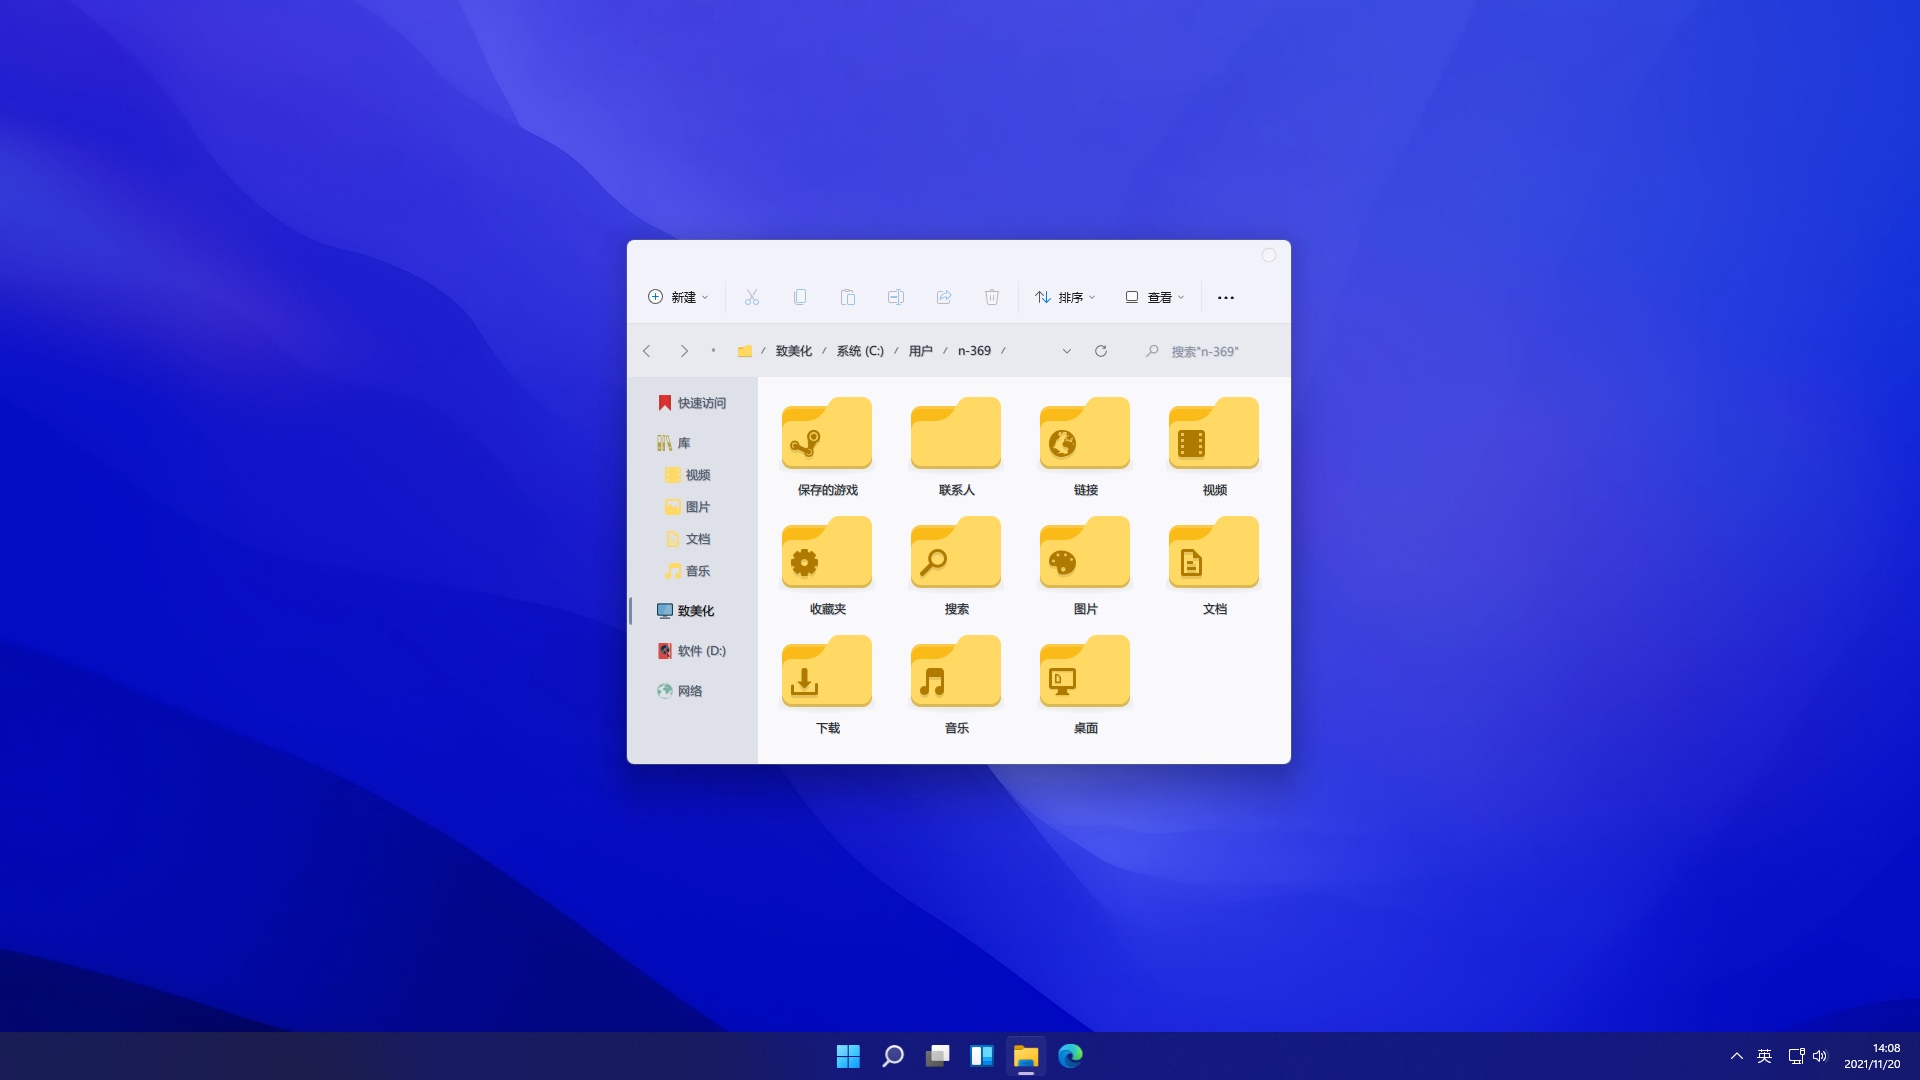Select 音乐 under library in sidebar
The image size is (1920, 1080).
688,571
